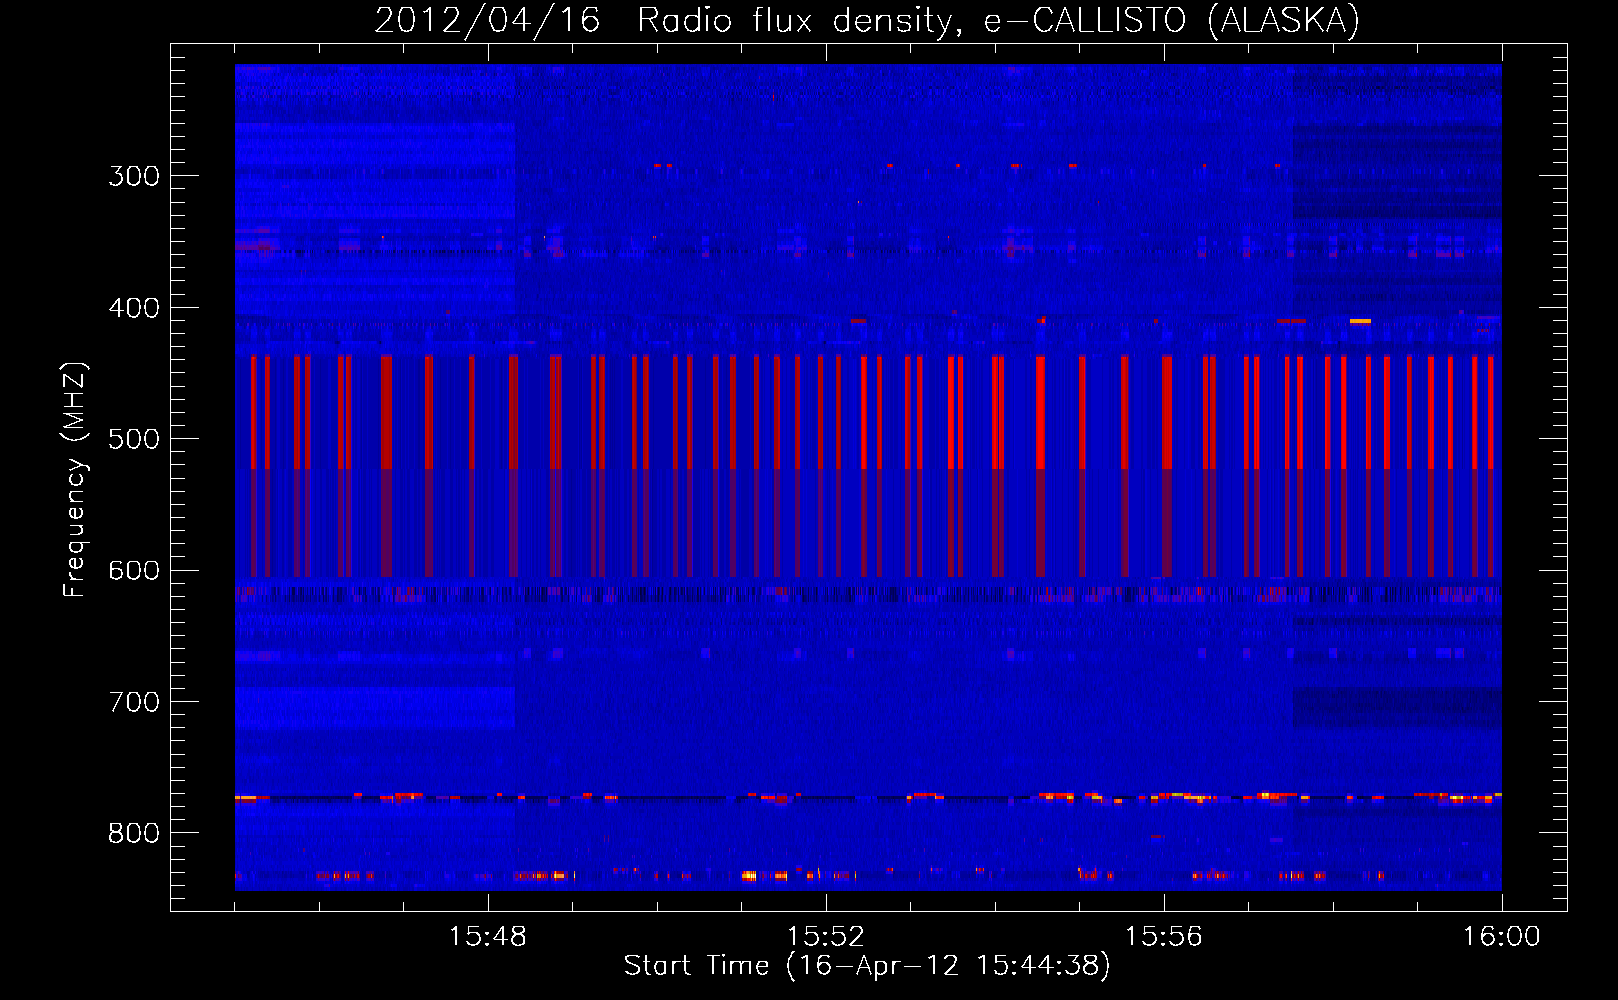Click the 'Start Time (16-Apr-12 15:44:38)' label

(867, 966)
